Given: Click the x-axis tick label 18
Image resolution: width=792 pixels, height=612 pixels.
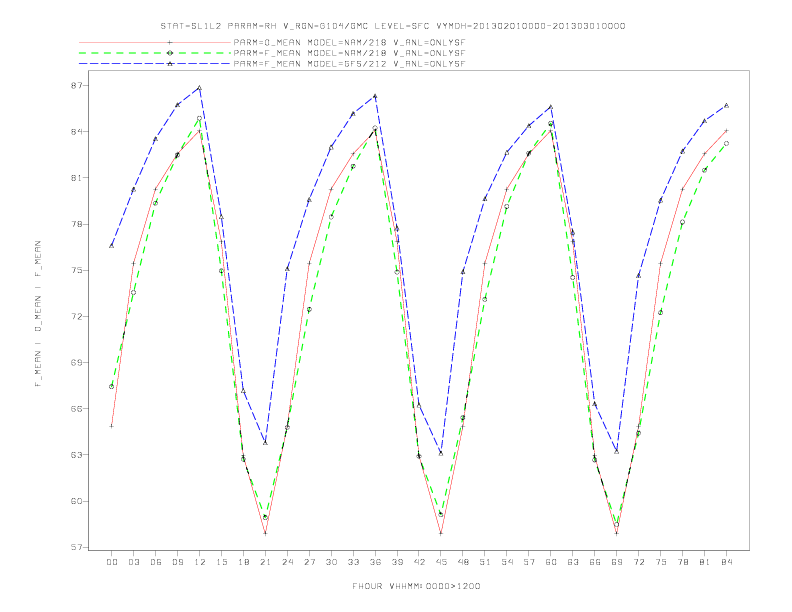Looking at the screenshot, I should [x=243, y=562].
